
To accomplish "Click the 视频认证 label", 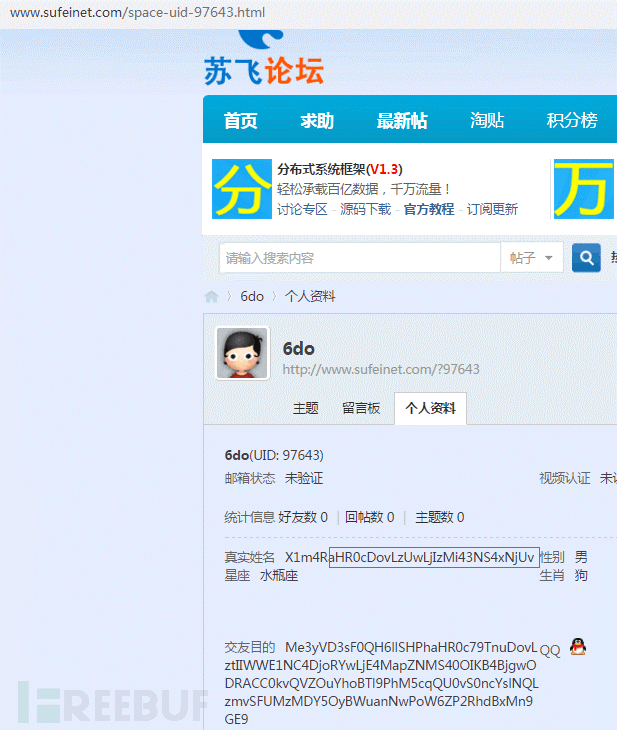I will click(565, 478).
